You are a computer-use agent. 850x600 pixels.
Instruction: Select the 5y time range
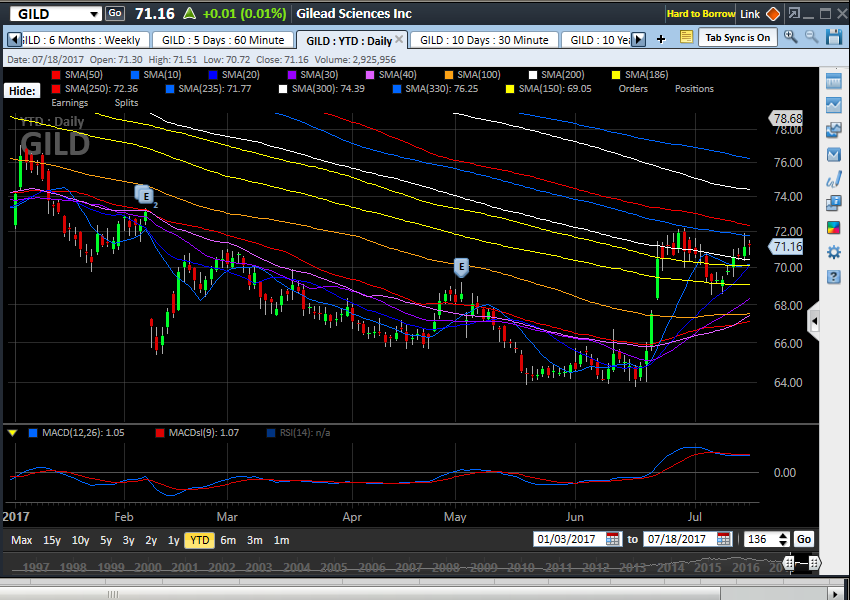tap(106, 540)
